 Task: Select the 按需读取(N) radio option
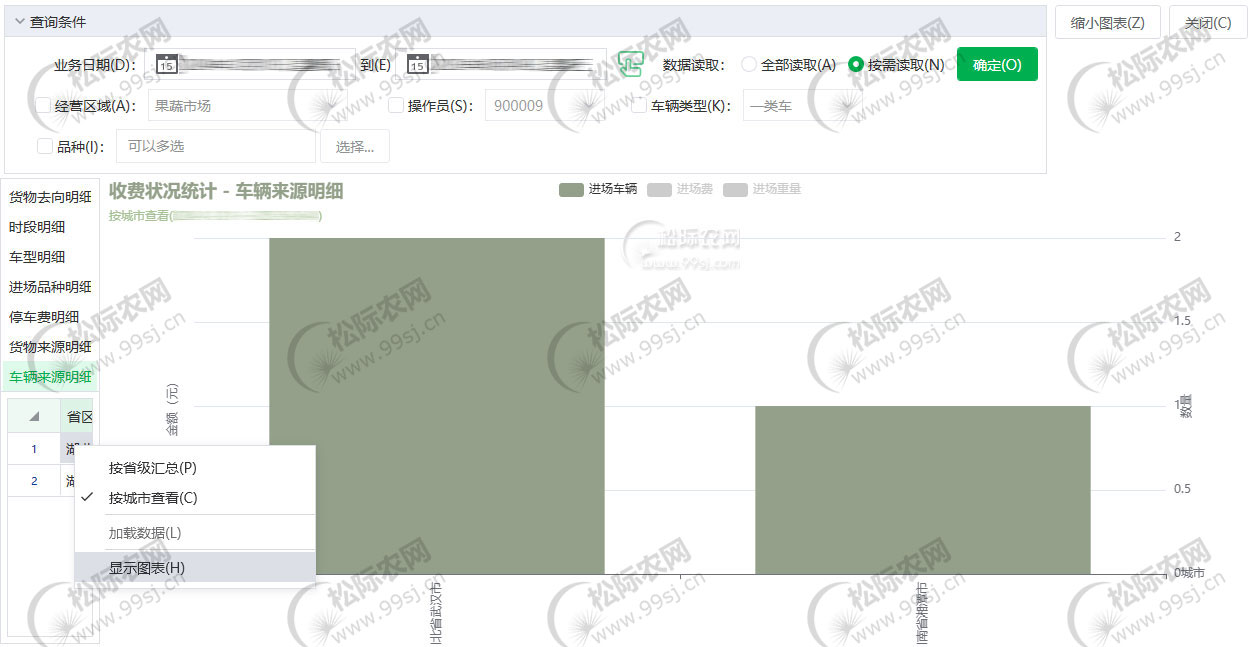(856, 64)
